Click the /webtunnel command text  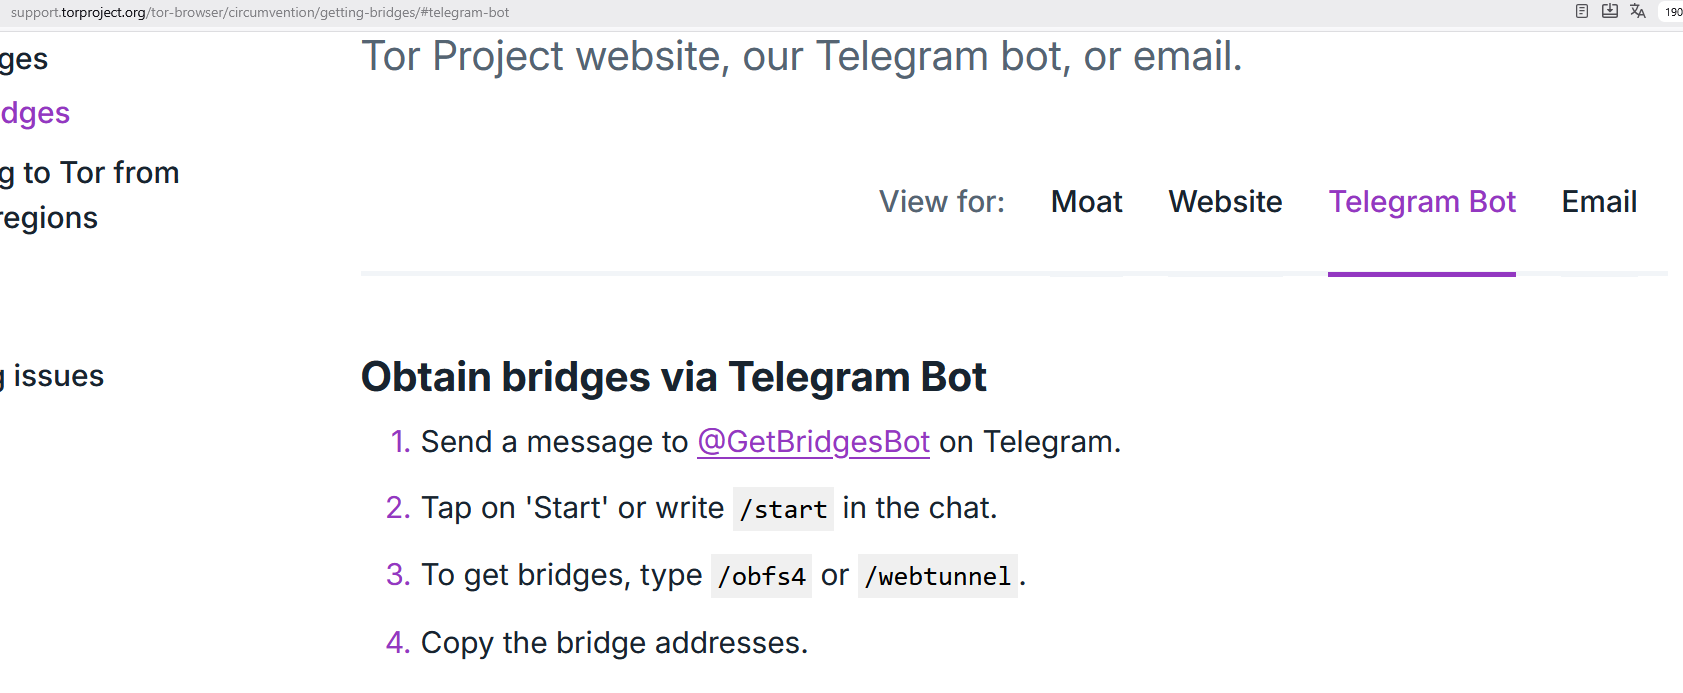(x=937, y=577)
